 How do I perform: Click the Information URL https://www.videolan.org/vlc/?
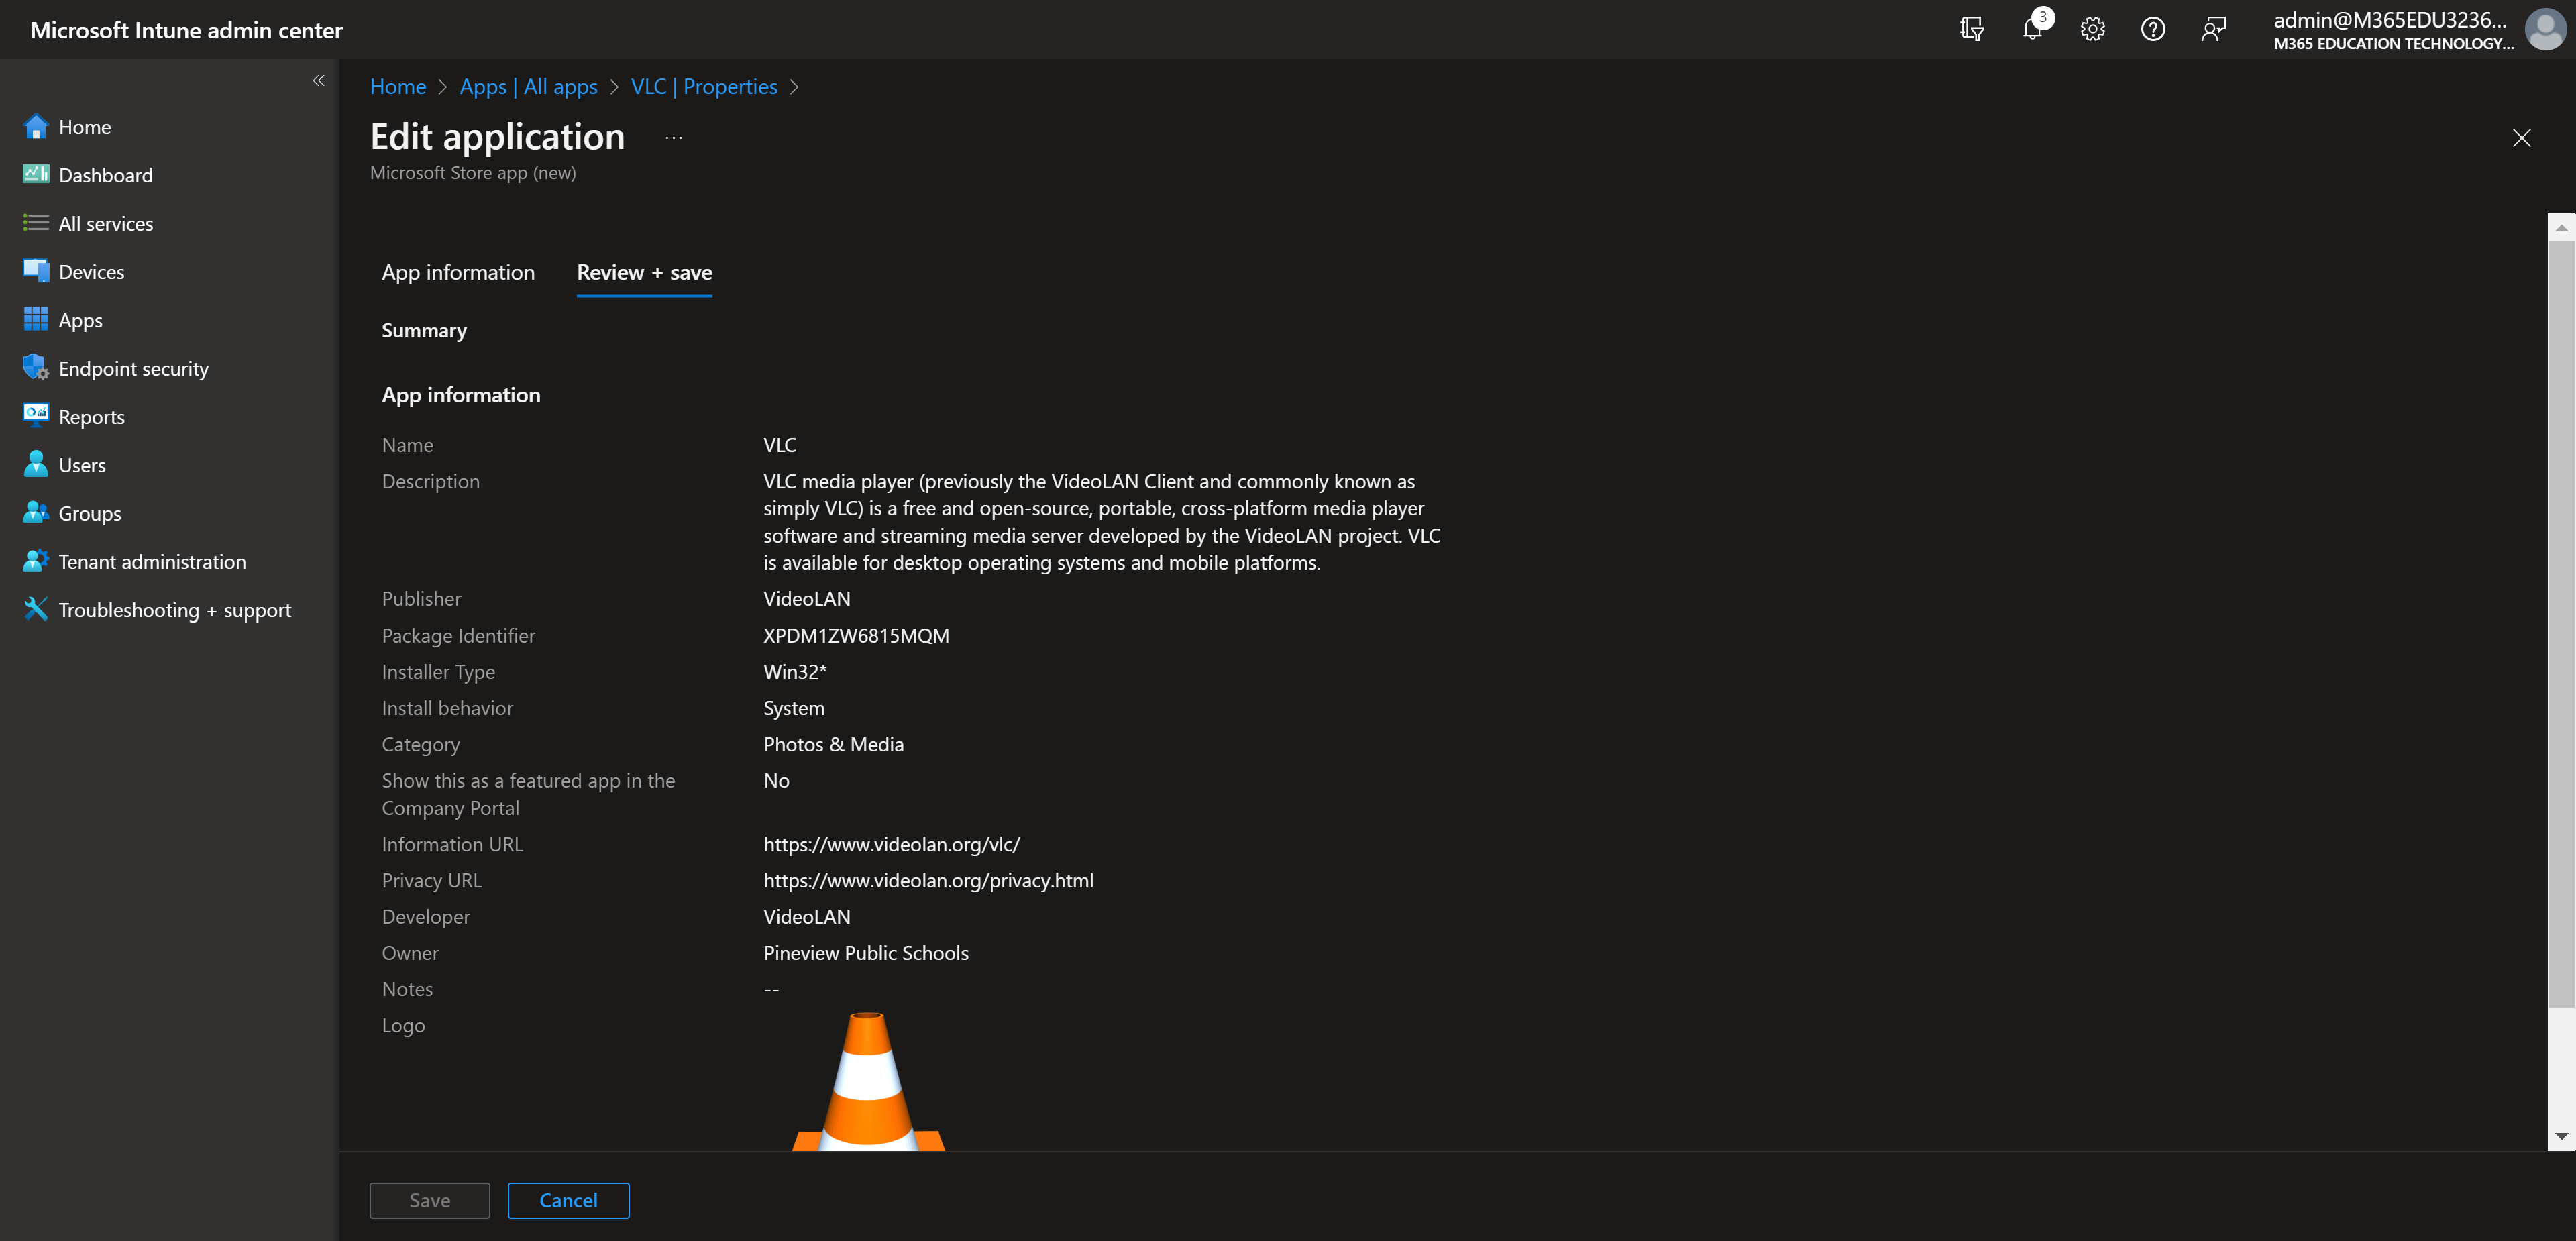point(891,844)
